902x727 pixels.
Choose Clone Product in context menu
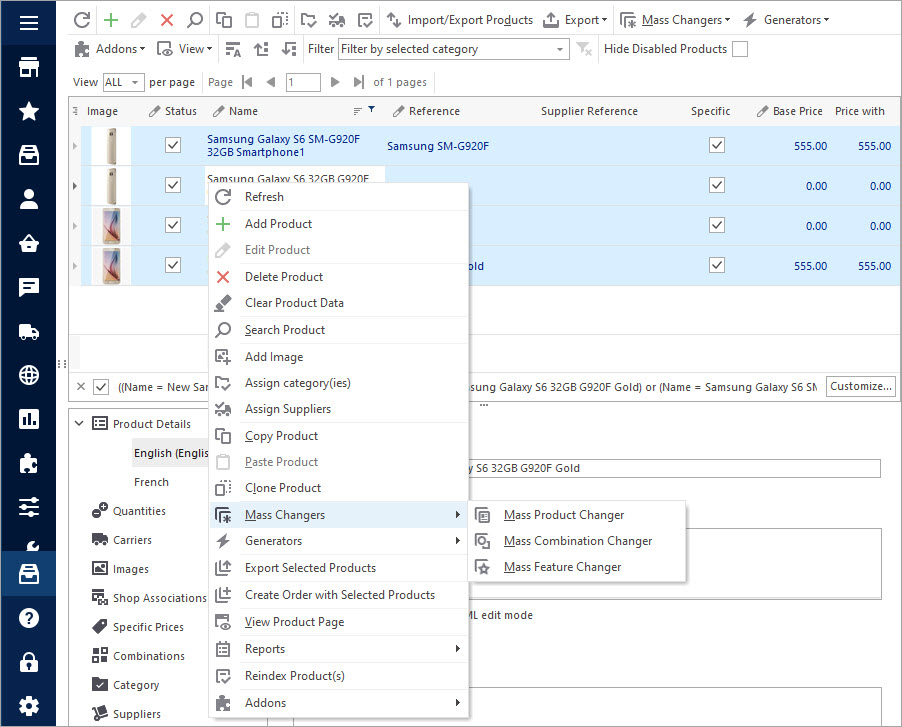coord(339,488)
